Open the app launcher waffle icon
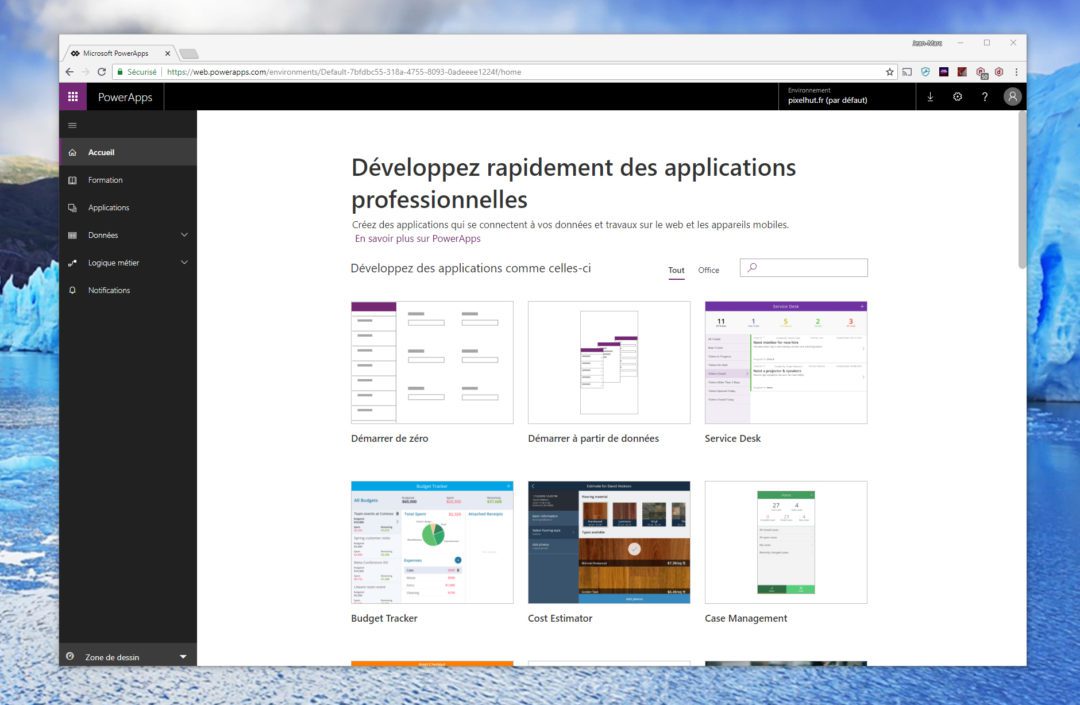The height and width of the screenshot is (705, 1080). click(72, 96)
